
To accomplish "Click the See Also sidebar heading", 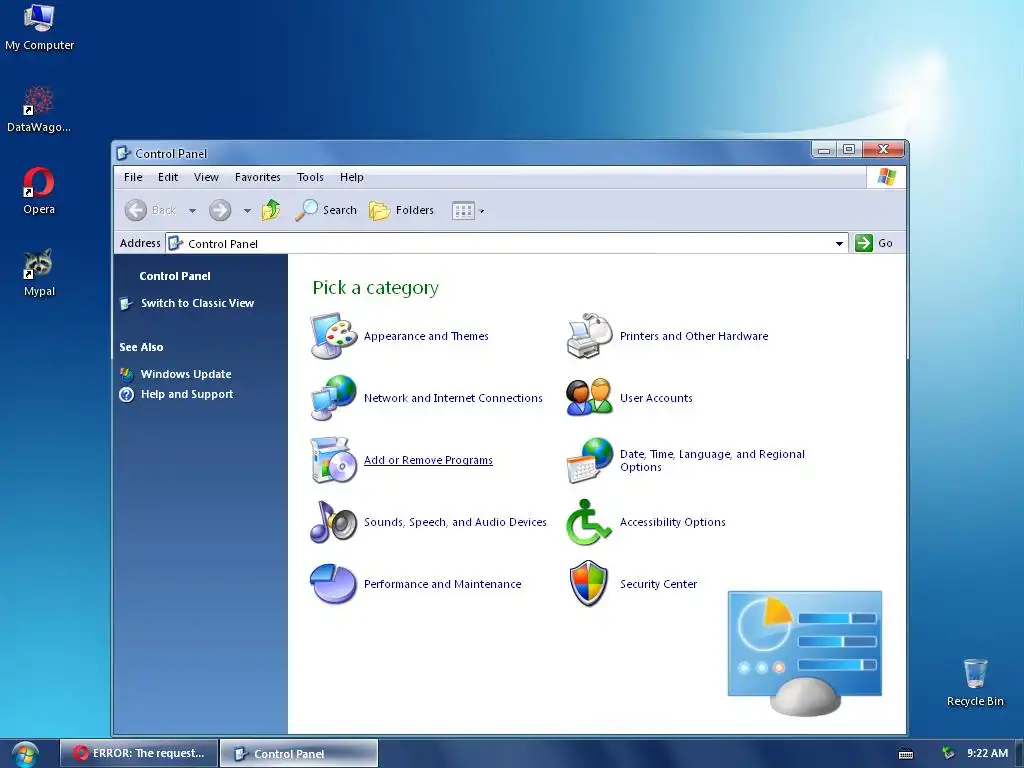I will click(141, 347).
